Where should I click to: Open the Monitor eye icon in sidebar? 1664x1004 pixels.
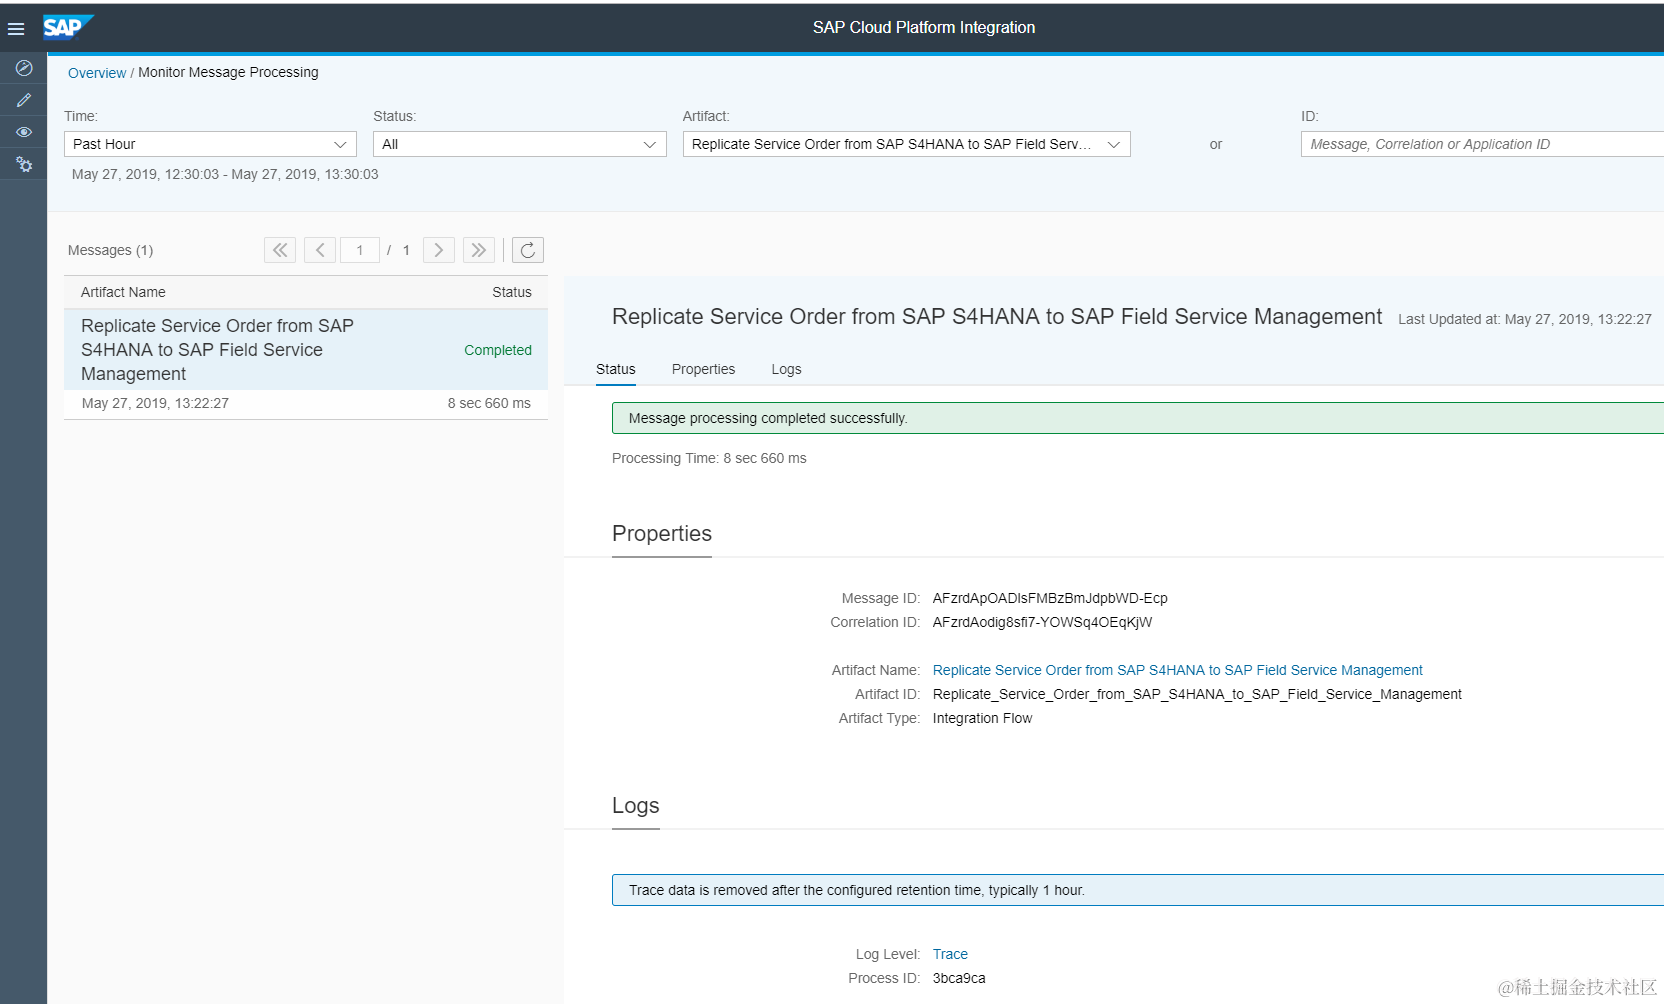pos(24,132)
